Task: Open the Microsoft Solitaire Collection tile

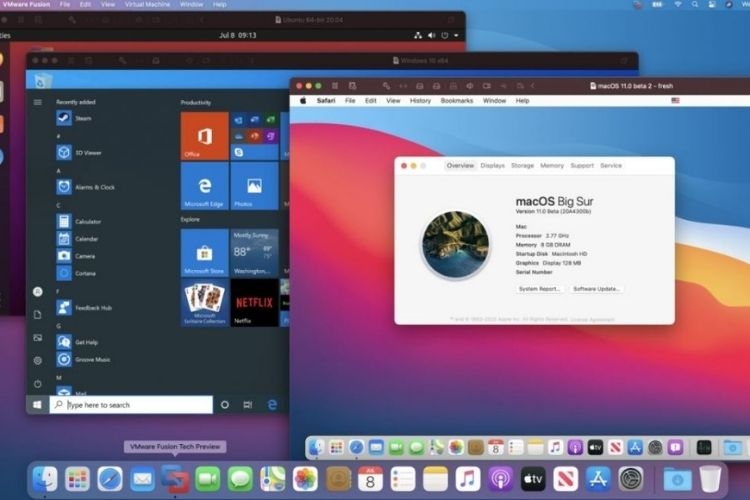Action: point(205,302)
